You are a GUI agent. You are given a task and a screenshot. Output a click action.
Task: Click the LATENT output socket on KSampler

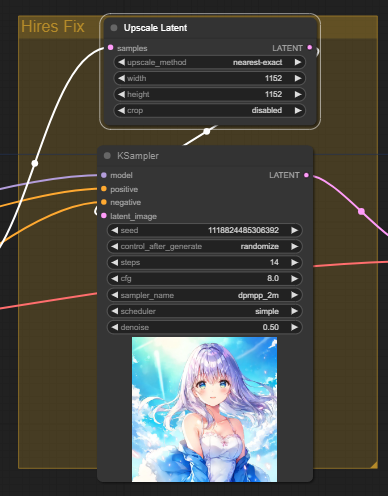[306, 175]
